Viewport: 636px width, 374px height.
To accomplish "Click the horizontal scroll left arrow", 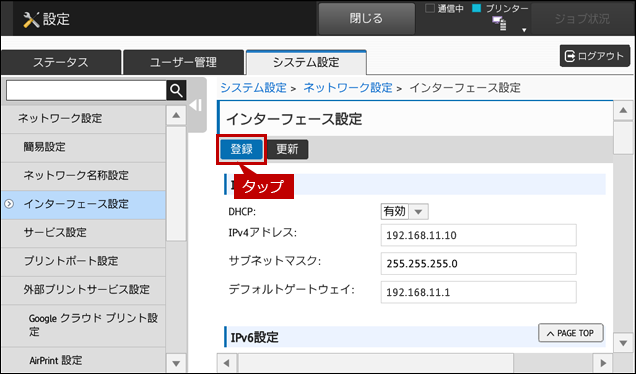I will point(227,363).
